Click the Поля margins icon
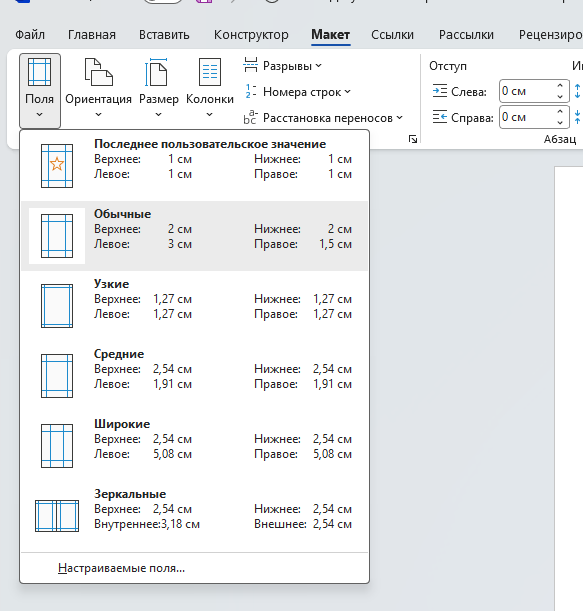The image size is (583, 611). pyautogui.click(x=39, y=72)
